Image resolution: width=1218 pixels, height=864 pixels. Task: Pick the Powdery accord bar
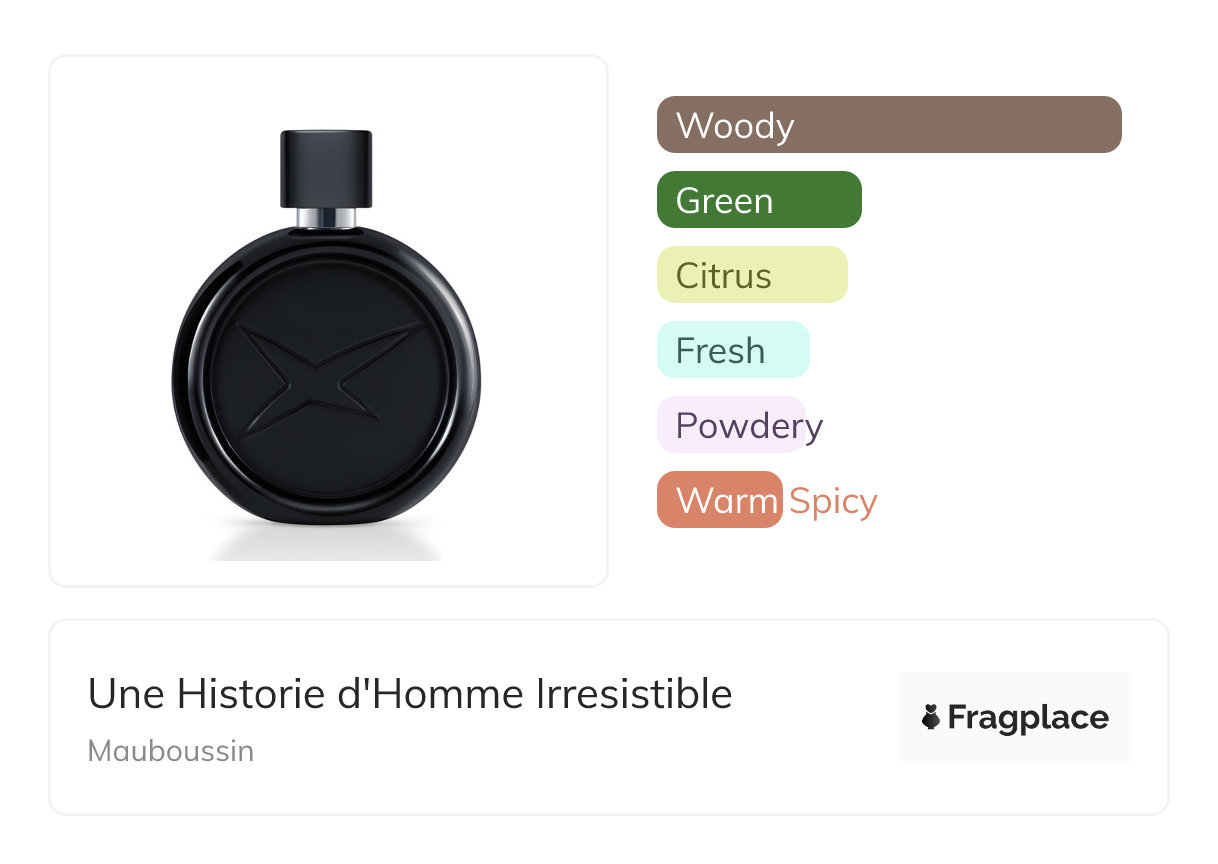pyautogui.click(x=732, y=425)
